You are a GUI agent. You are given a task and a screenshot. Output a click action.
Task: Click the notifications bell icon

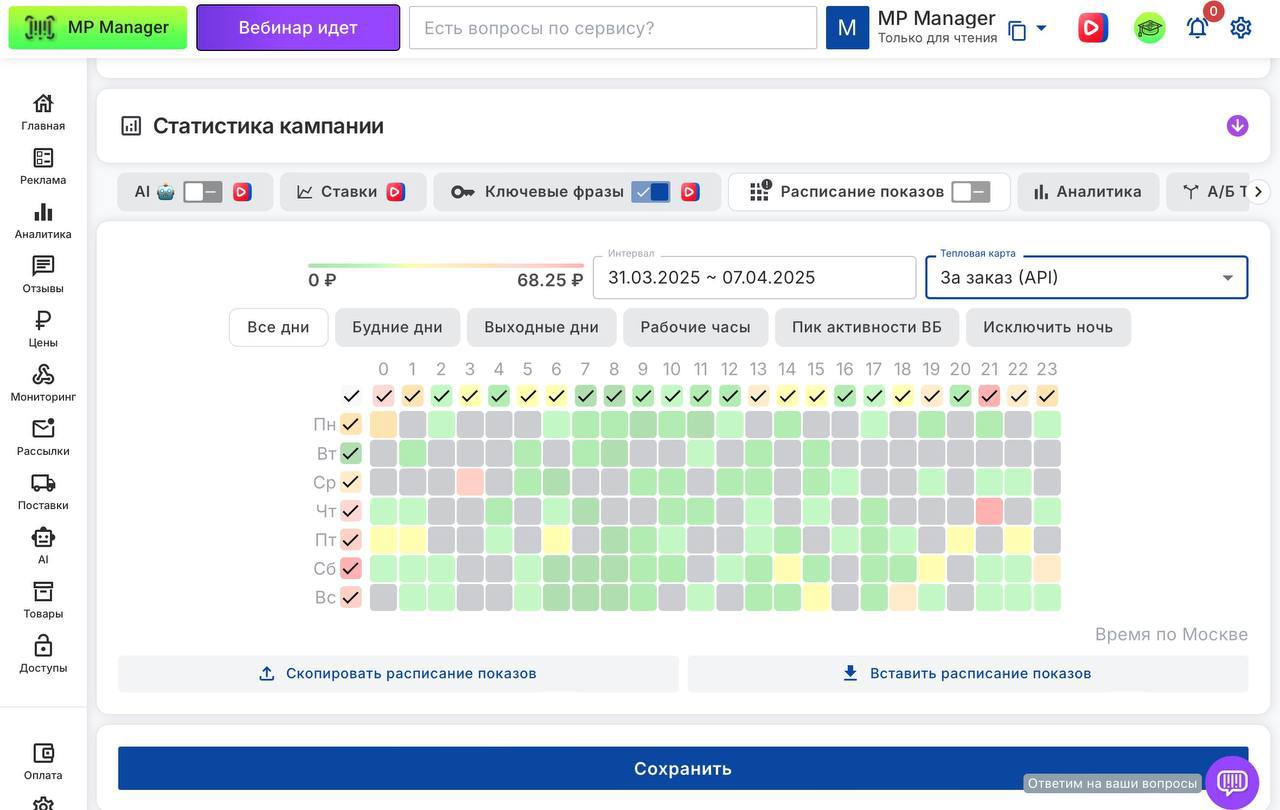1197,28
